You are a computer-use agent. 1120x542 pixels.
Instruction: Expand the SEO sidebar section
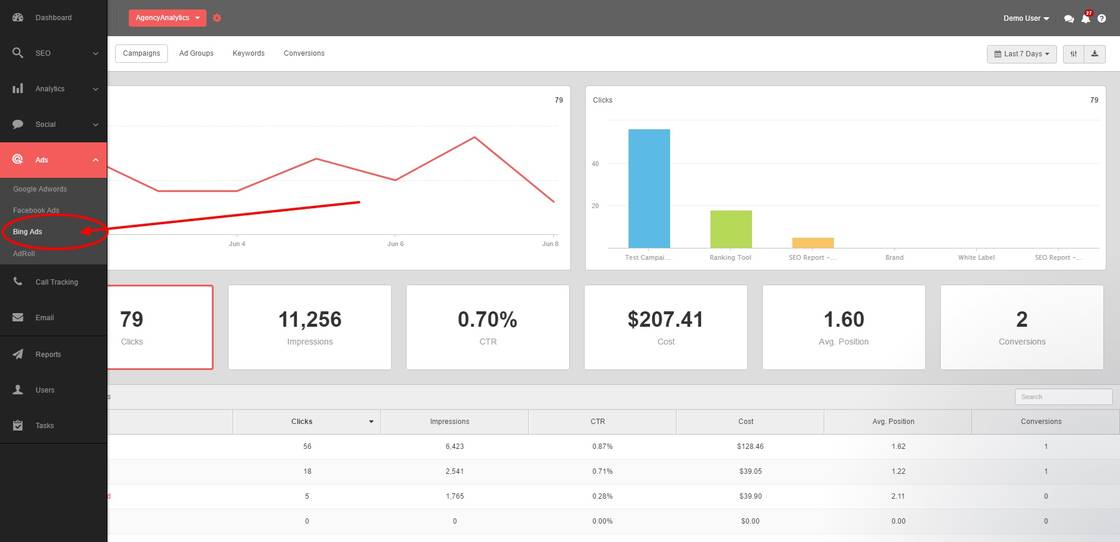[52, 53]
